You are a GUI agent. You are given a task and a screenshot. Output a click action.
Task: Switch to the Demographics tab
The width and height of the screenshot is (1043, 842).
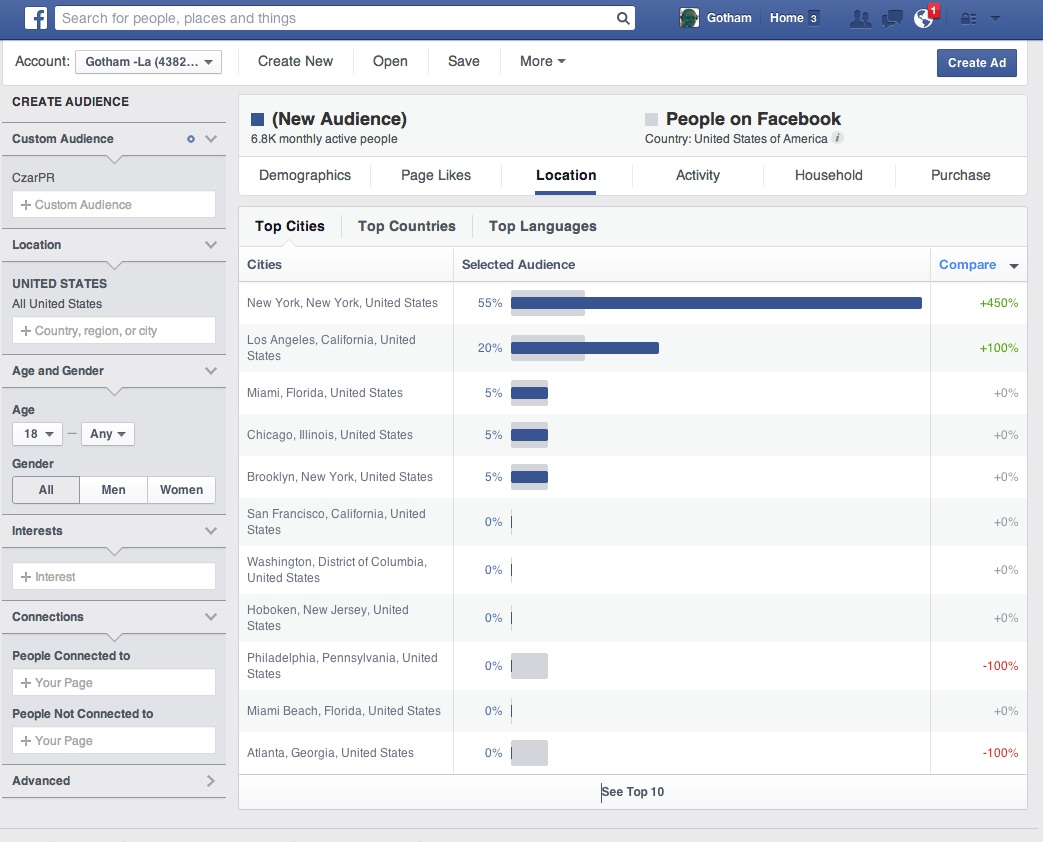305,175
